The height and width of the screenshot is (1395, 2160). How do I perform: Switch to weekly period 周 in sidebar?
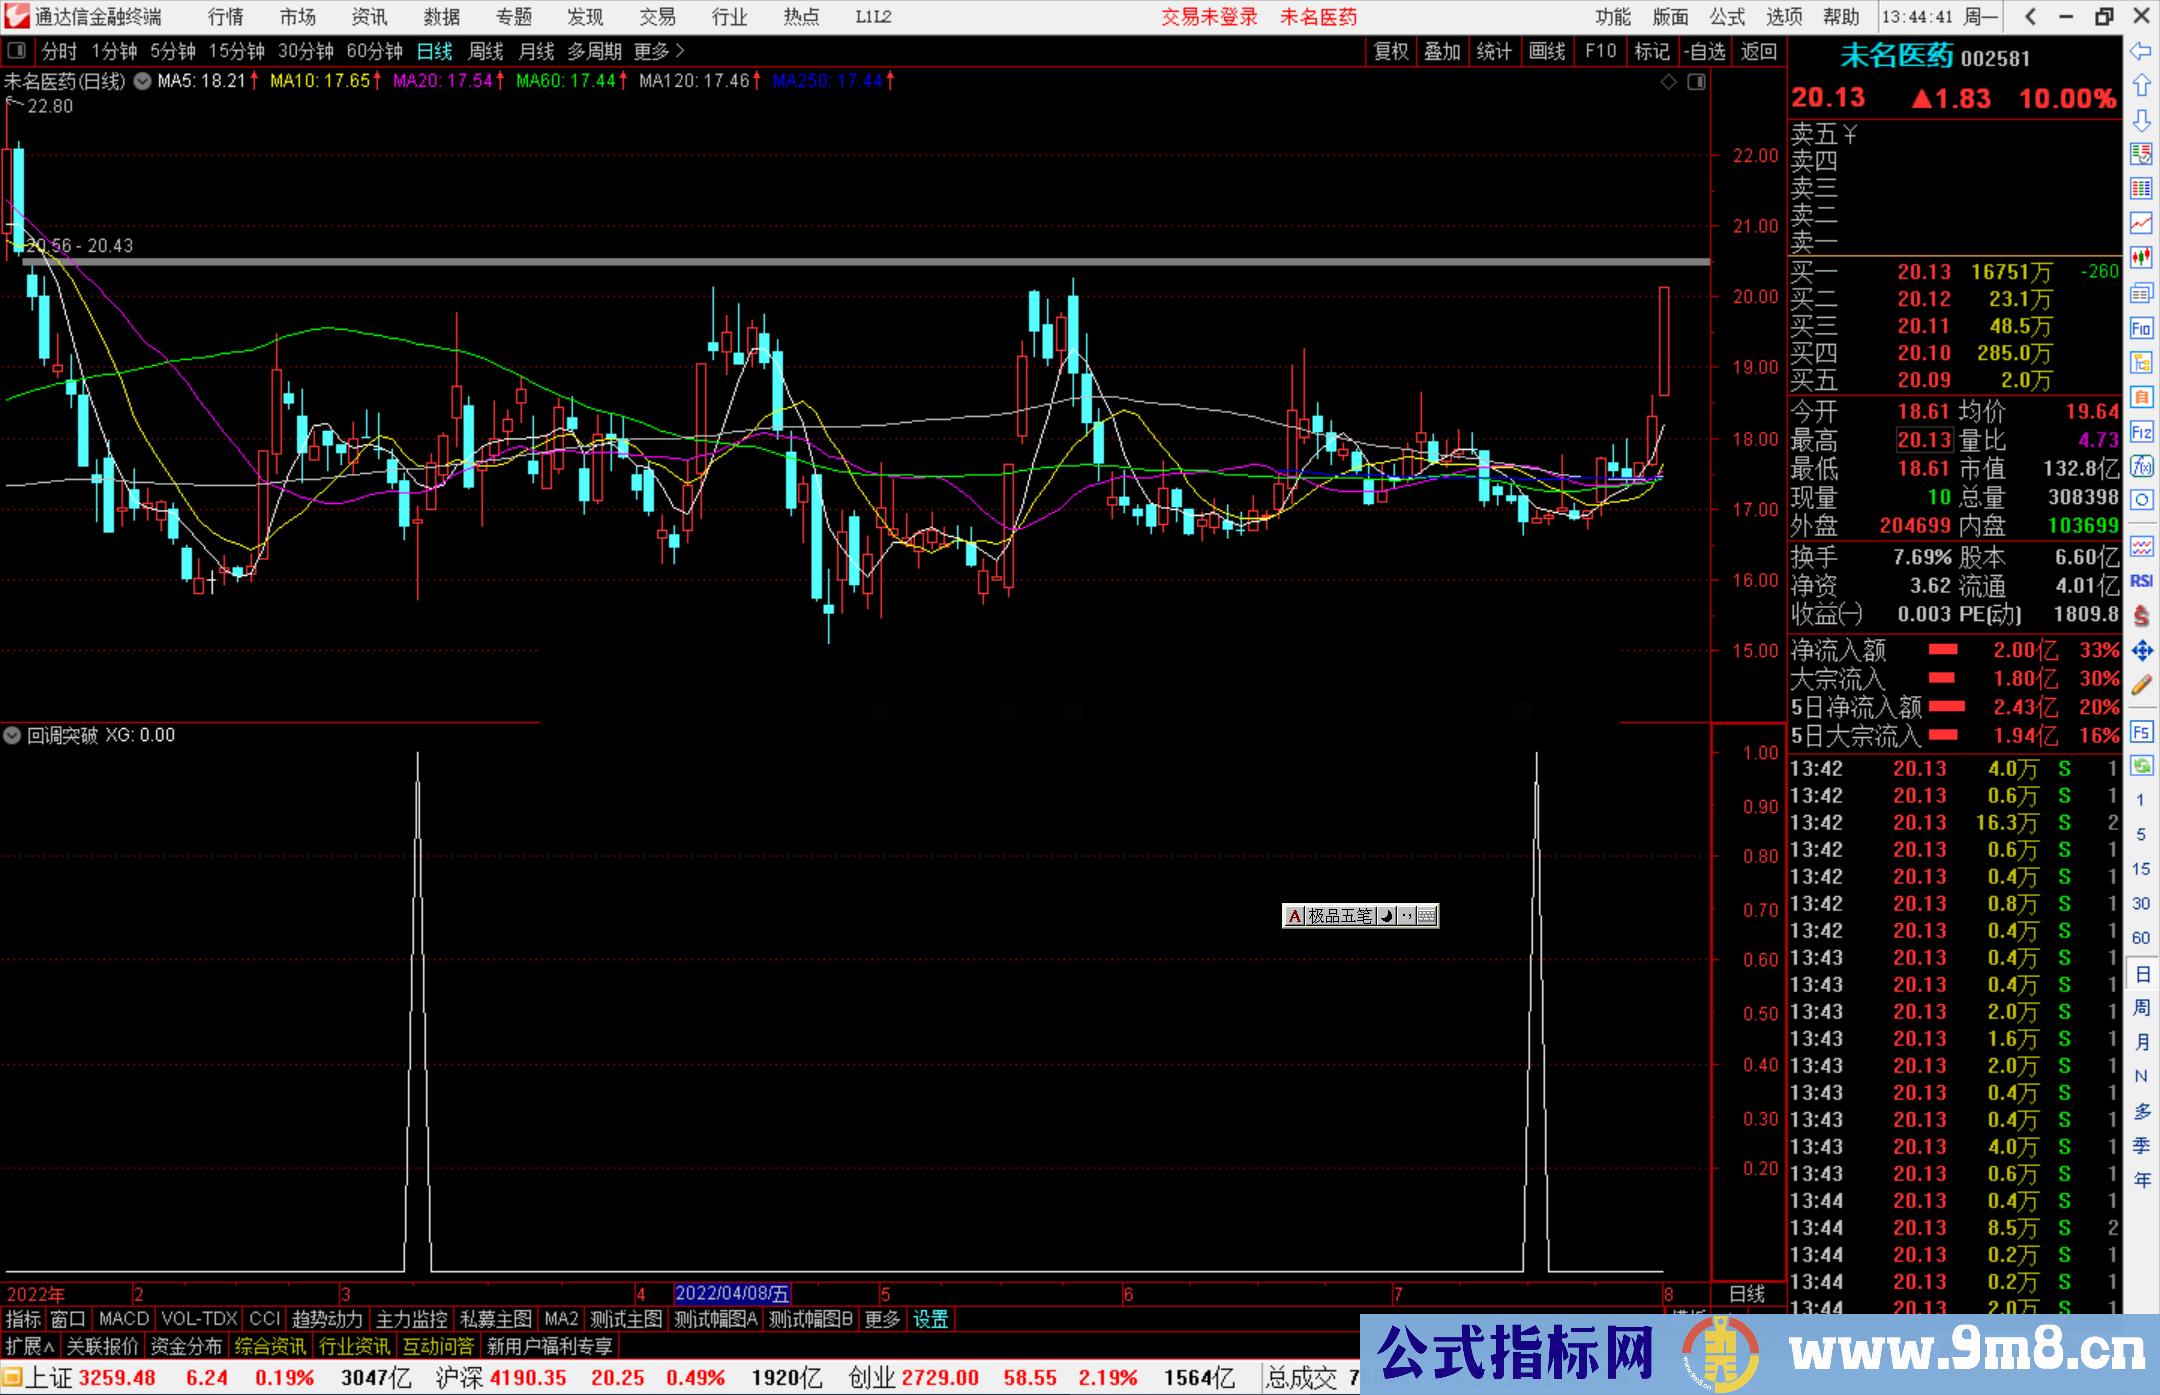click(x=2141, y=1007)
